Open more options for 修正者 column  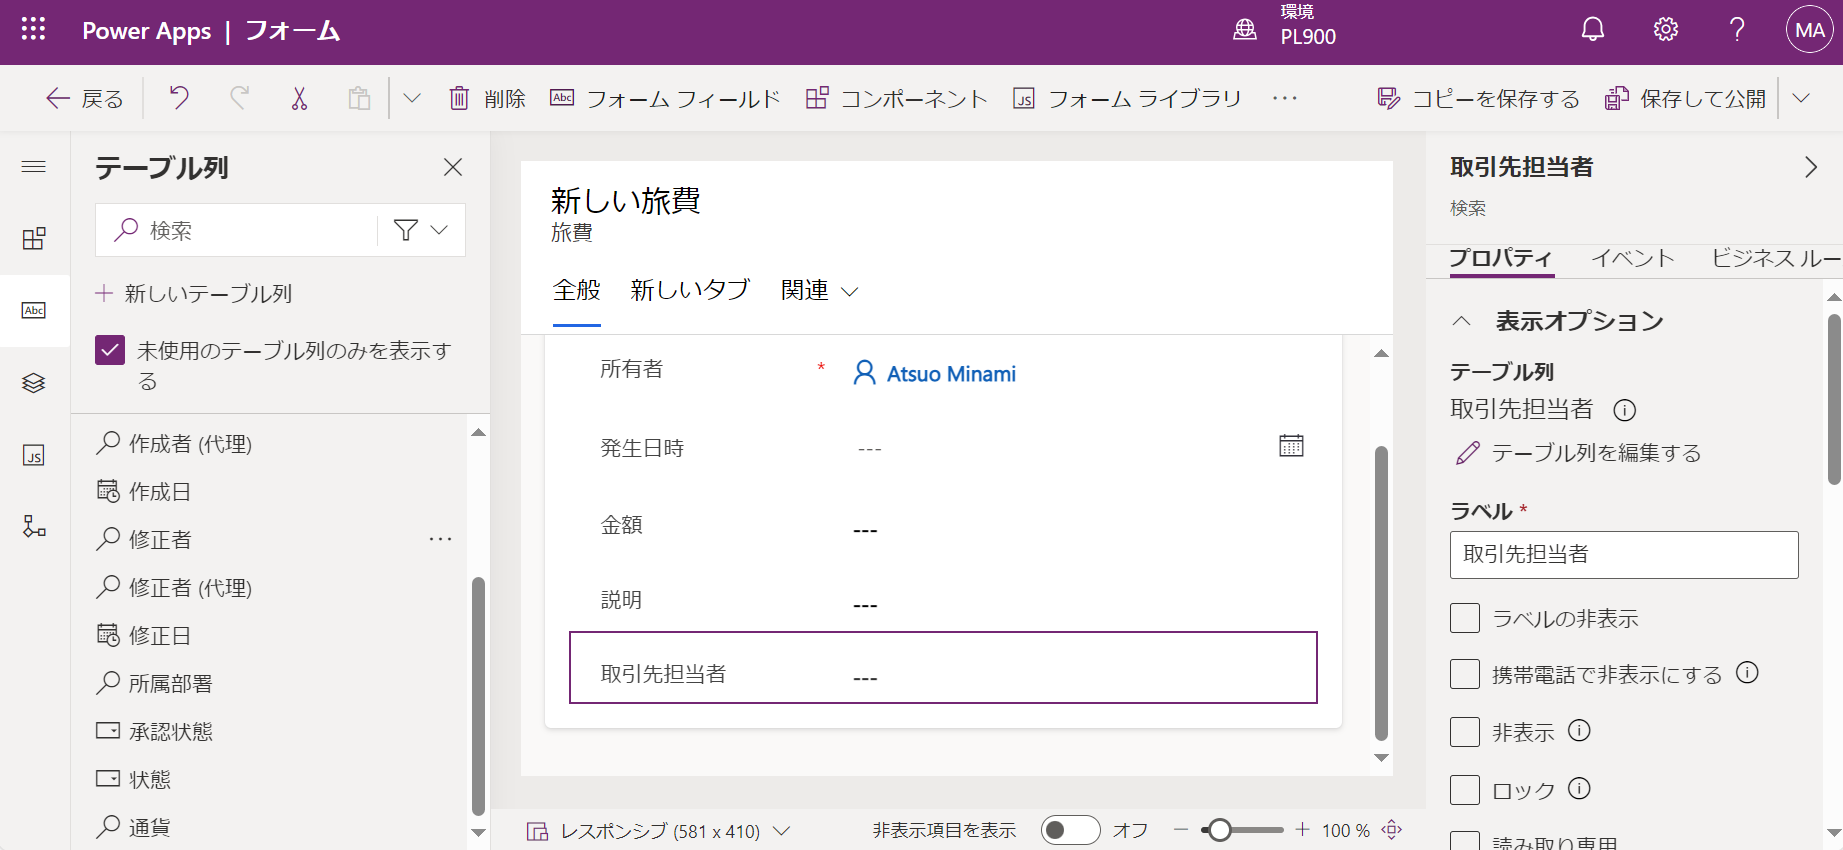pyautogui.click(x=441, y=539)
